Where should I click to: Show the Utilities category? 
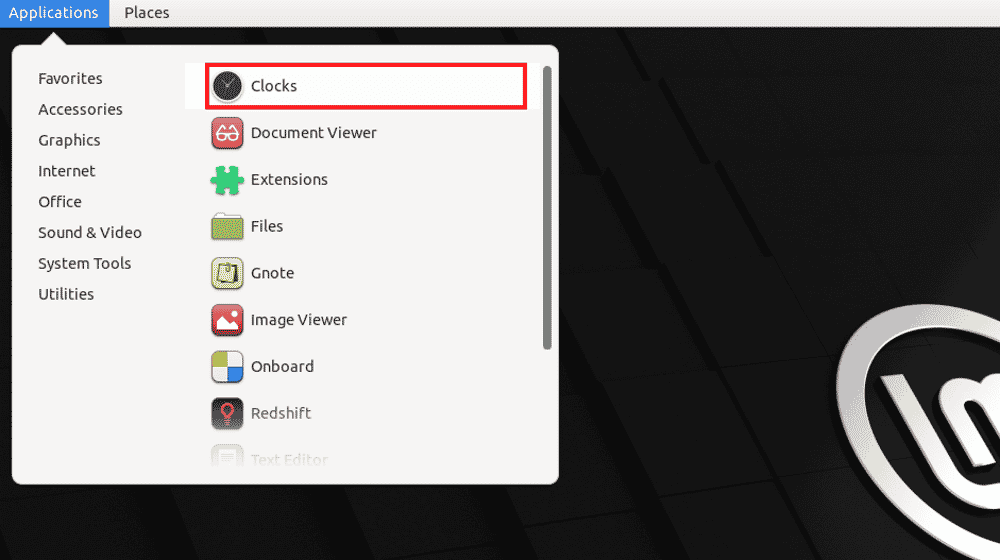(x=66, y=294)
